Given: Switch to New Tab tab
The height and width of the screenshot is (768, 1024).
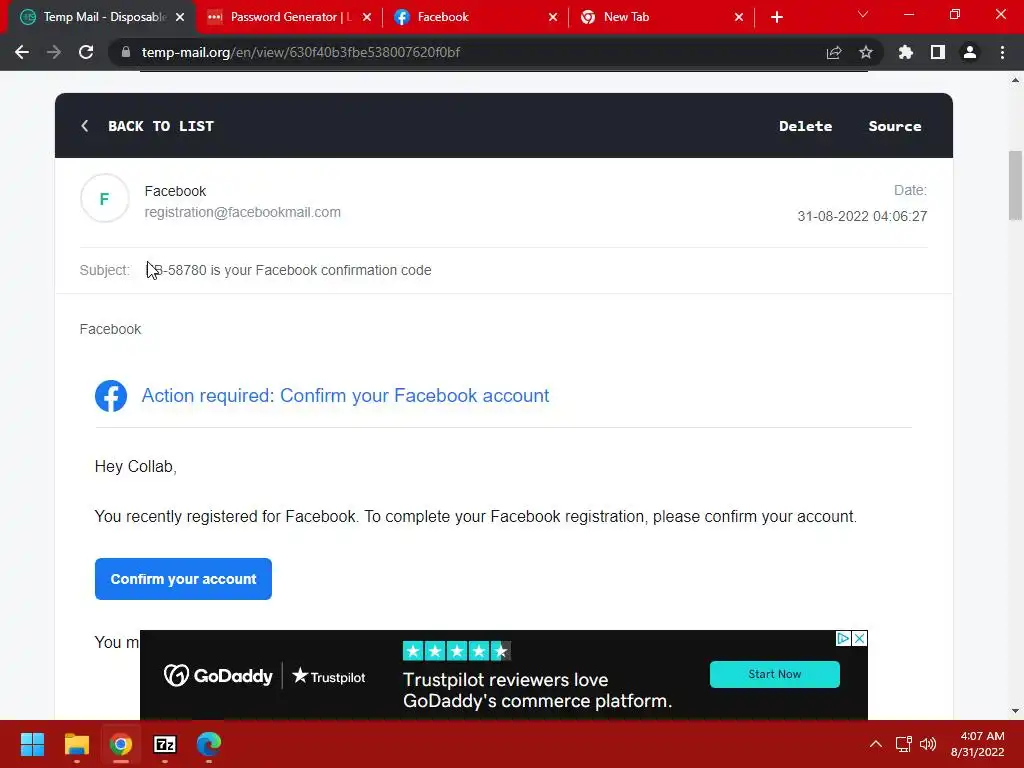Looking at the screenshot, I should click(662, 17).
